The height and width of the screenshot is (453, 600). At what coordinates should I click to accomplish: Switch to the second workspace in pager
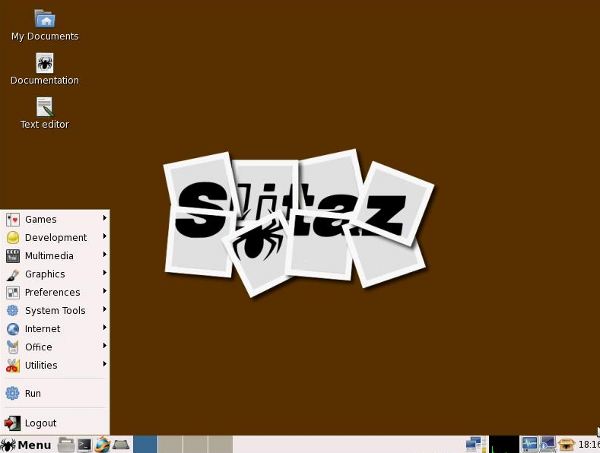pyautogui.click(x=170, y=445)
